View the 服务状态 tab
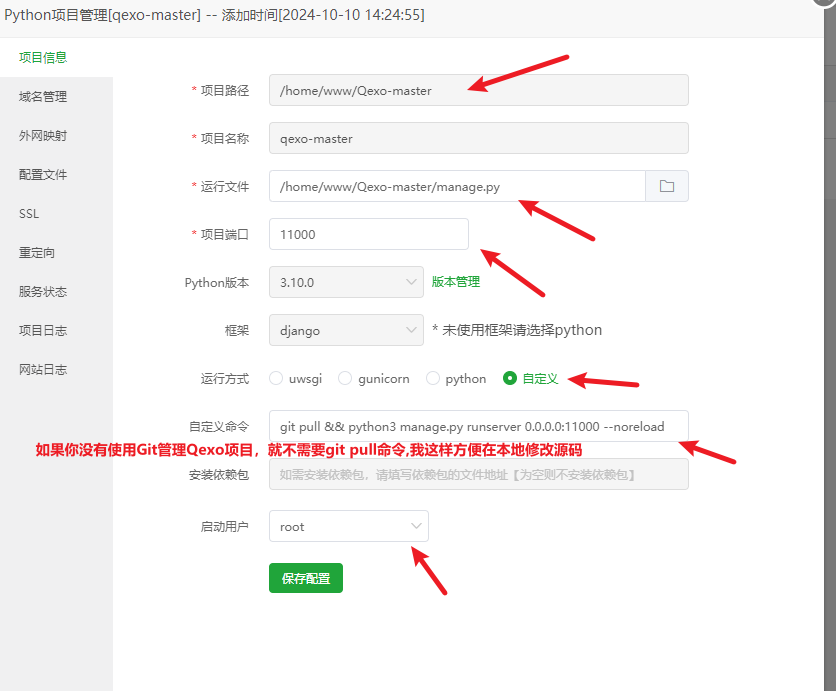 [43, 291]
